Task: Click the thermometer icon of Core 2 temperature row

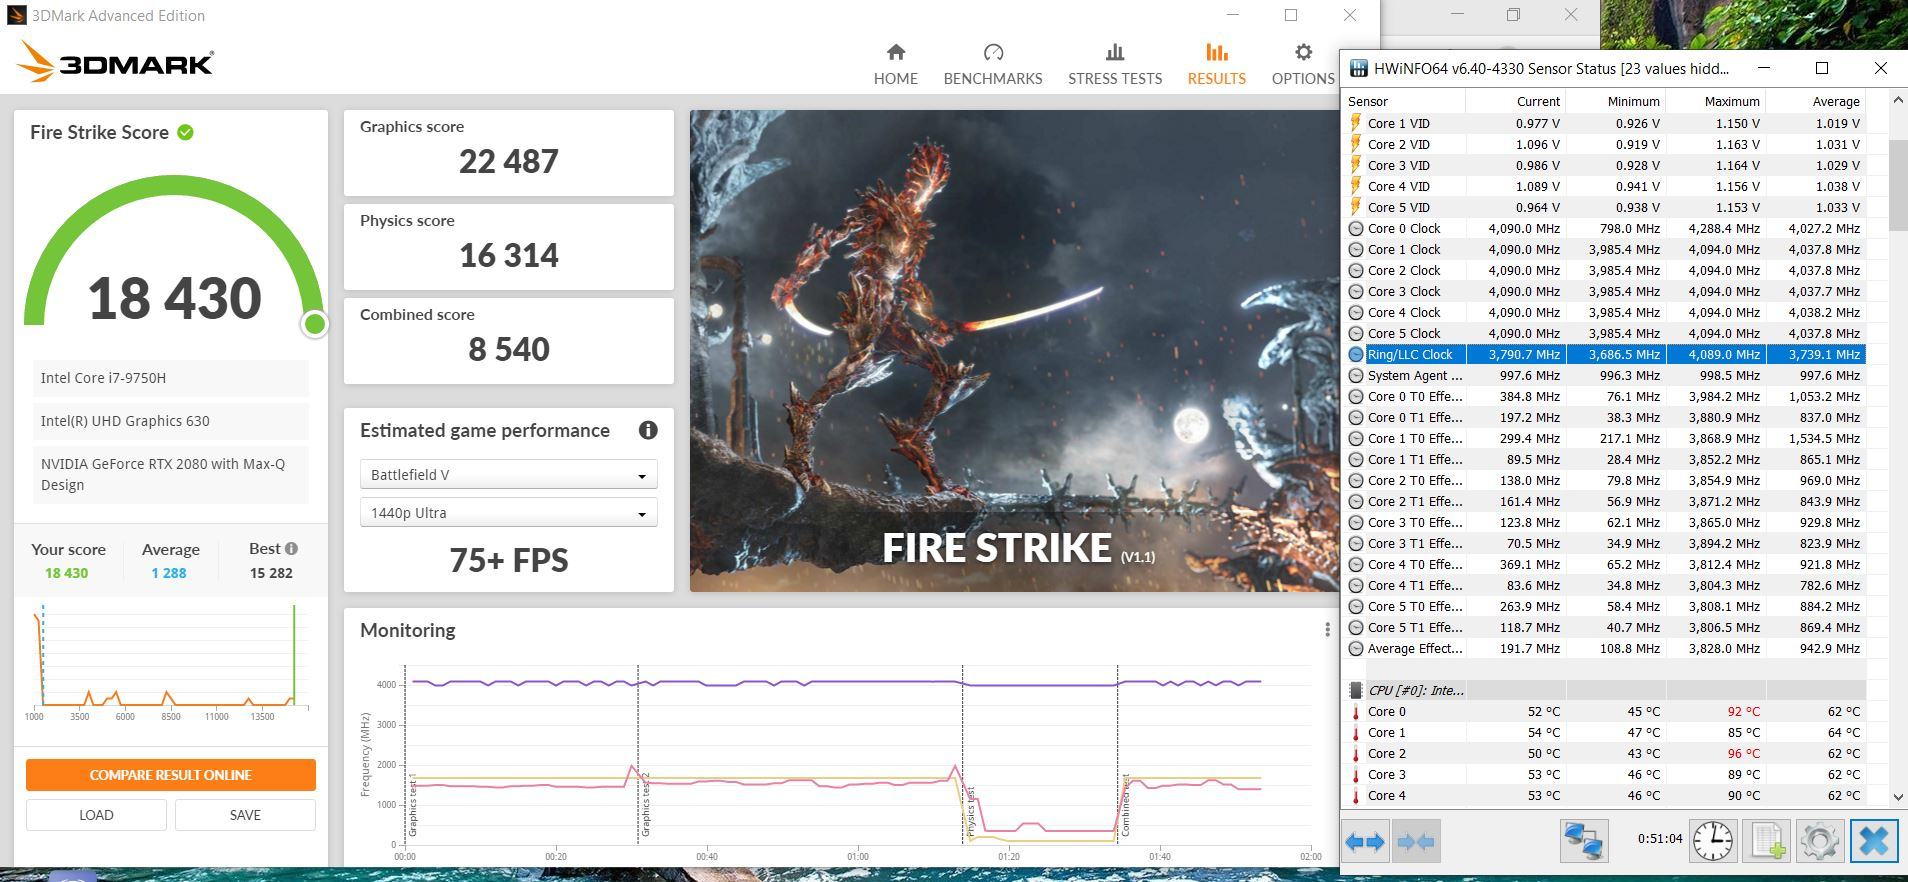Action: pyautogui.click(x=1356, y=754)
